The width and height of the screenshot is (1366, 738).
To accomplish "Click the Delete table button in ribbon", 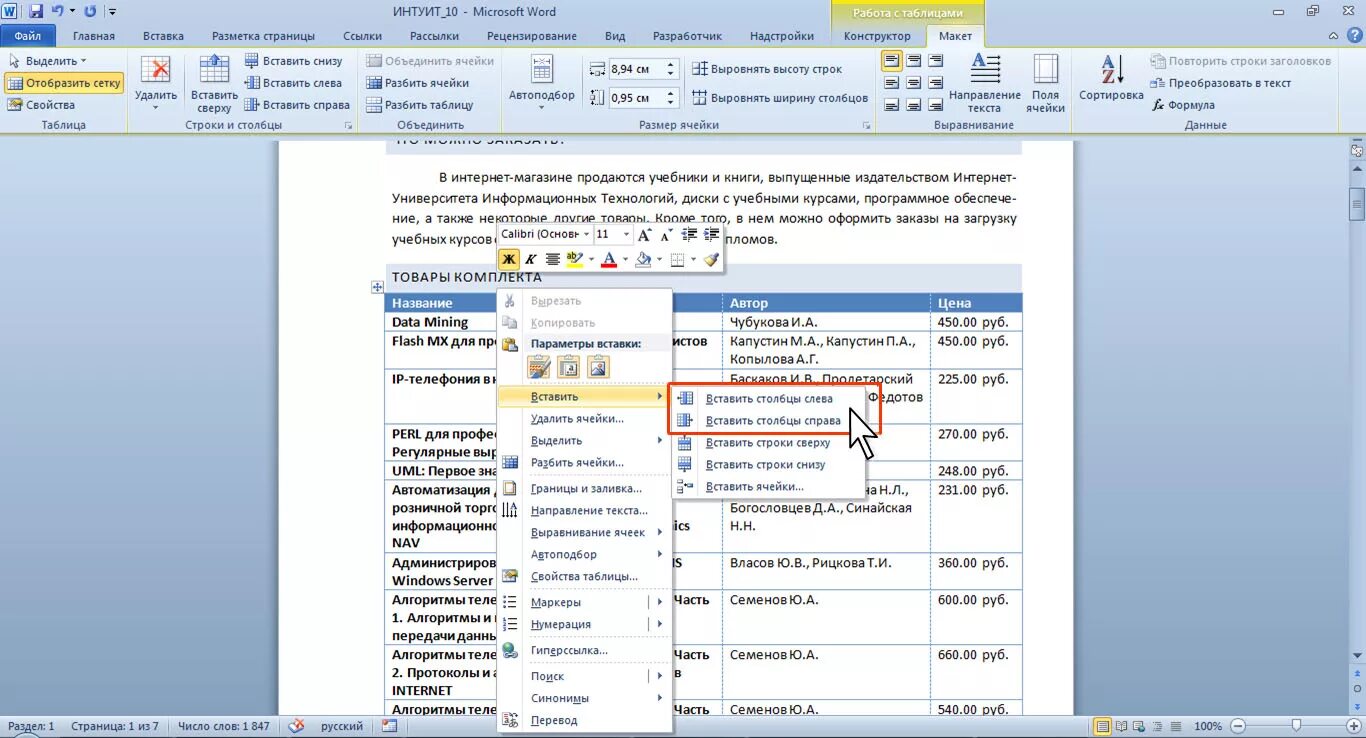I will point(156,82).
